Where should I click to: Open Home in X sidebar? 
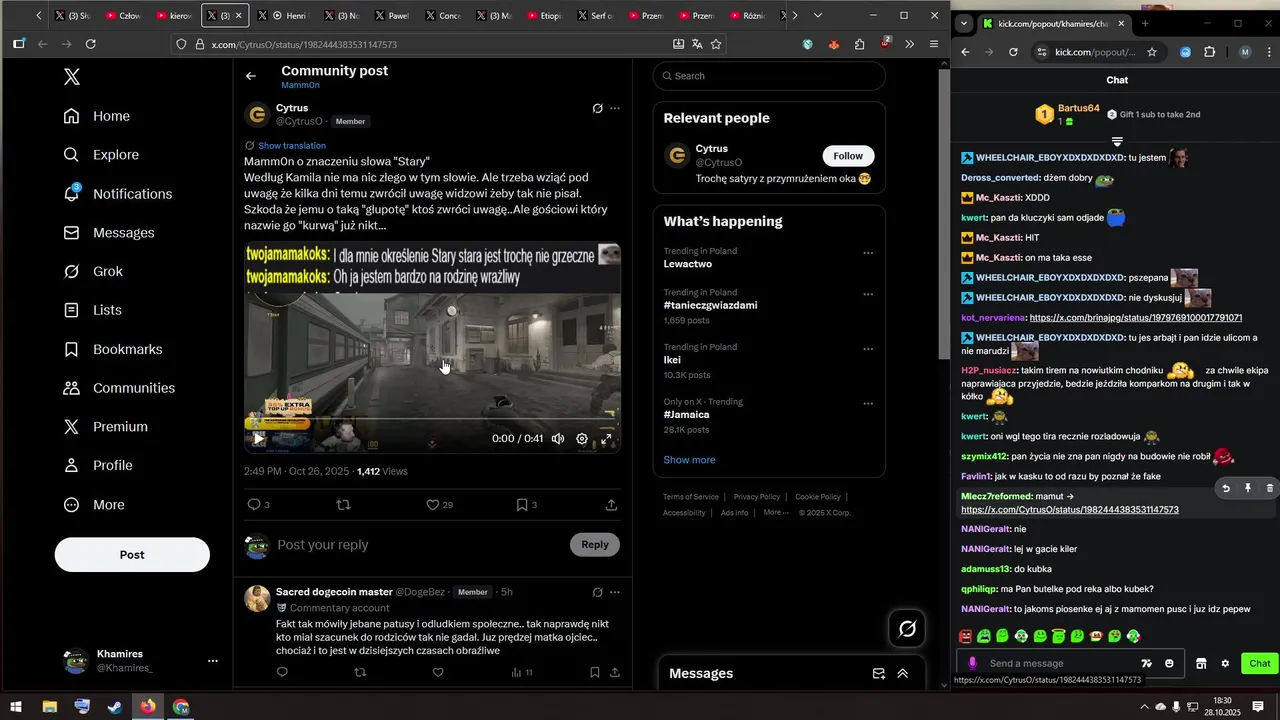[97, 116]
